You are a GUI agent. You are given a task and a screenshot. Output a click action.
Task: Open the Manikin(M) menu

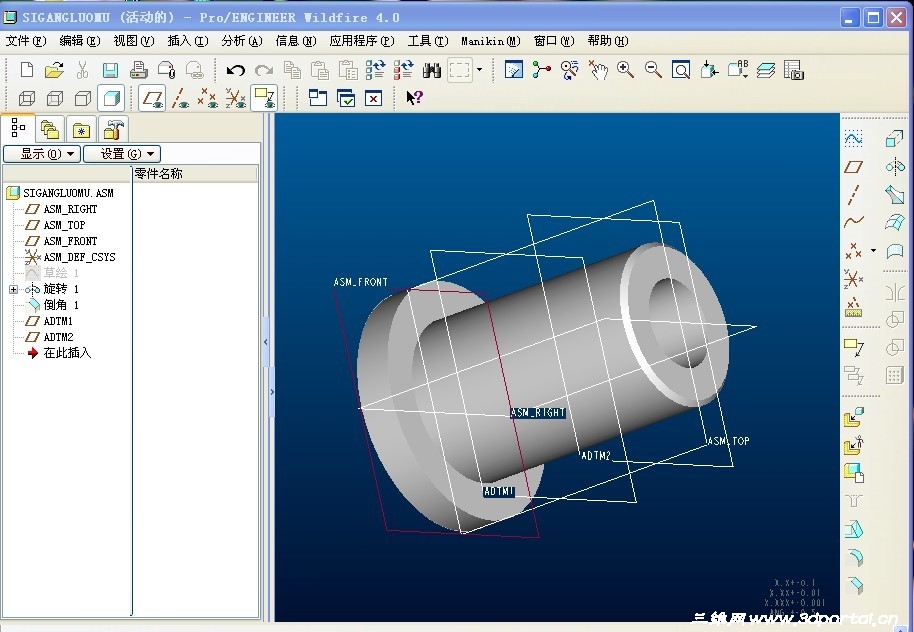[x=490, y=41]
